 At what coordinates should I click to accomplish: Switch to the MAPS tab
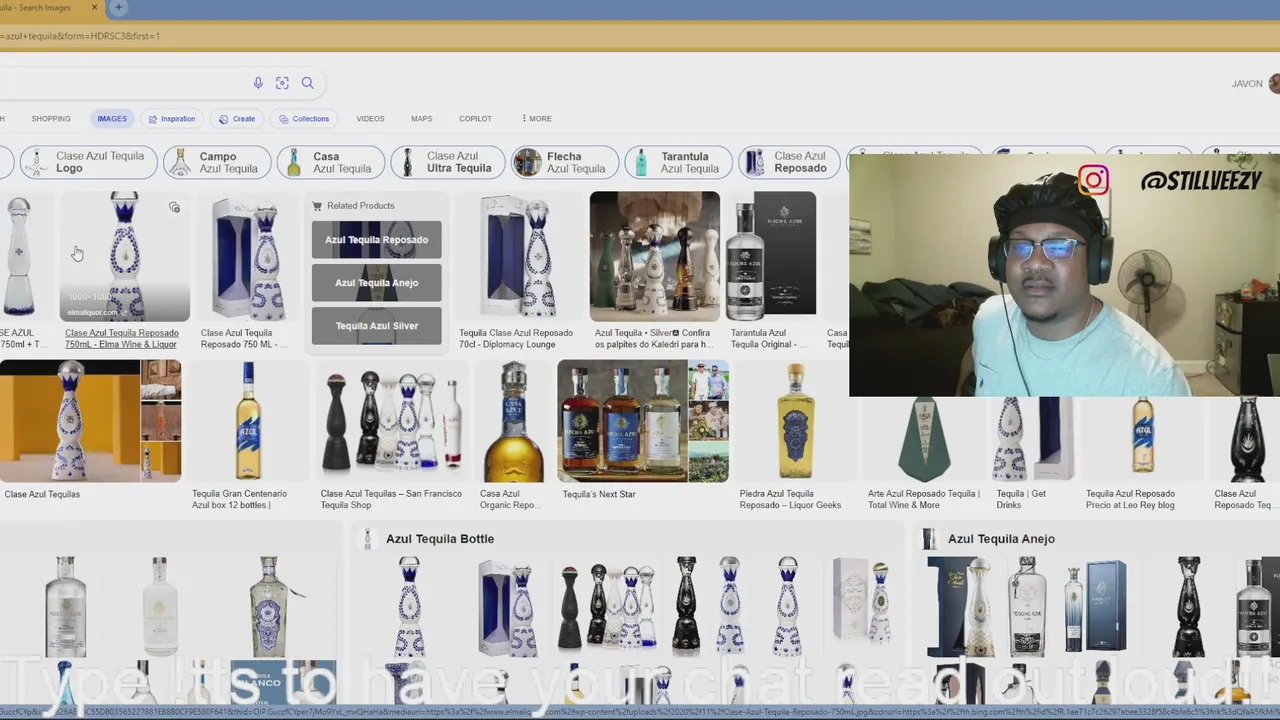[421, 118]
